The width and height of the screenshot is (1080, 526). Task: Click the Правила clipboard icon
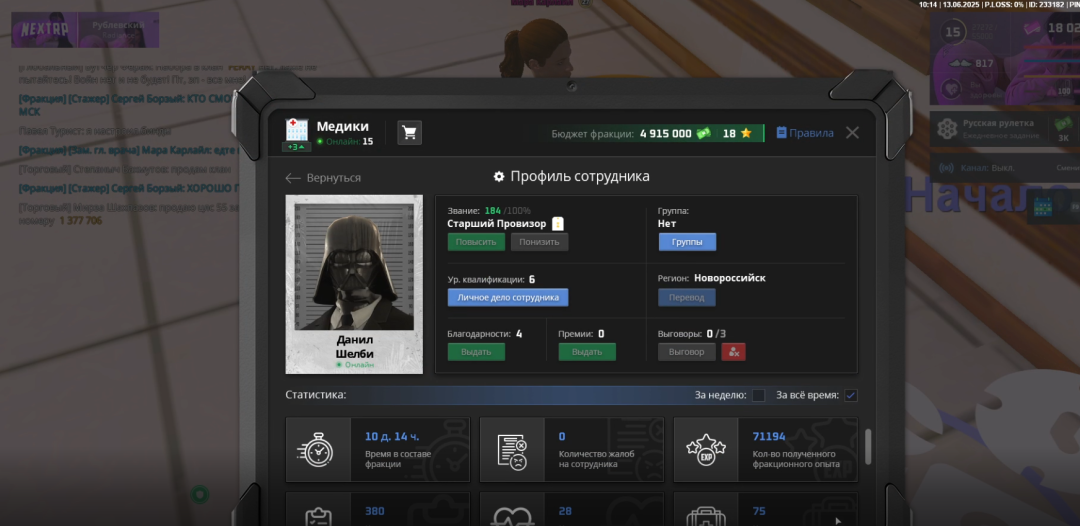pos(781,133)
